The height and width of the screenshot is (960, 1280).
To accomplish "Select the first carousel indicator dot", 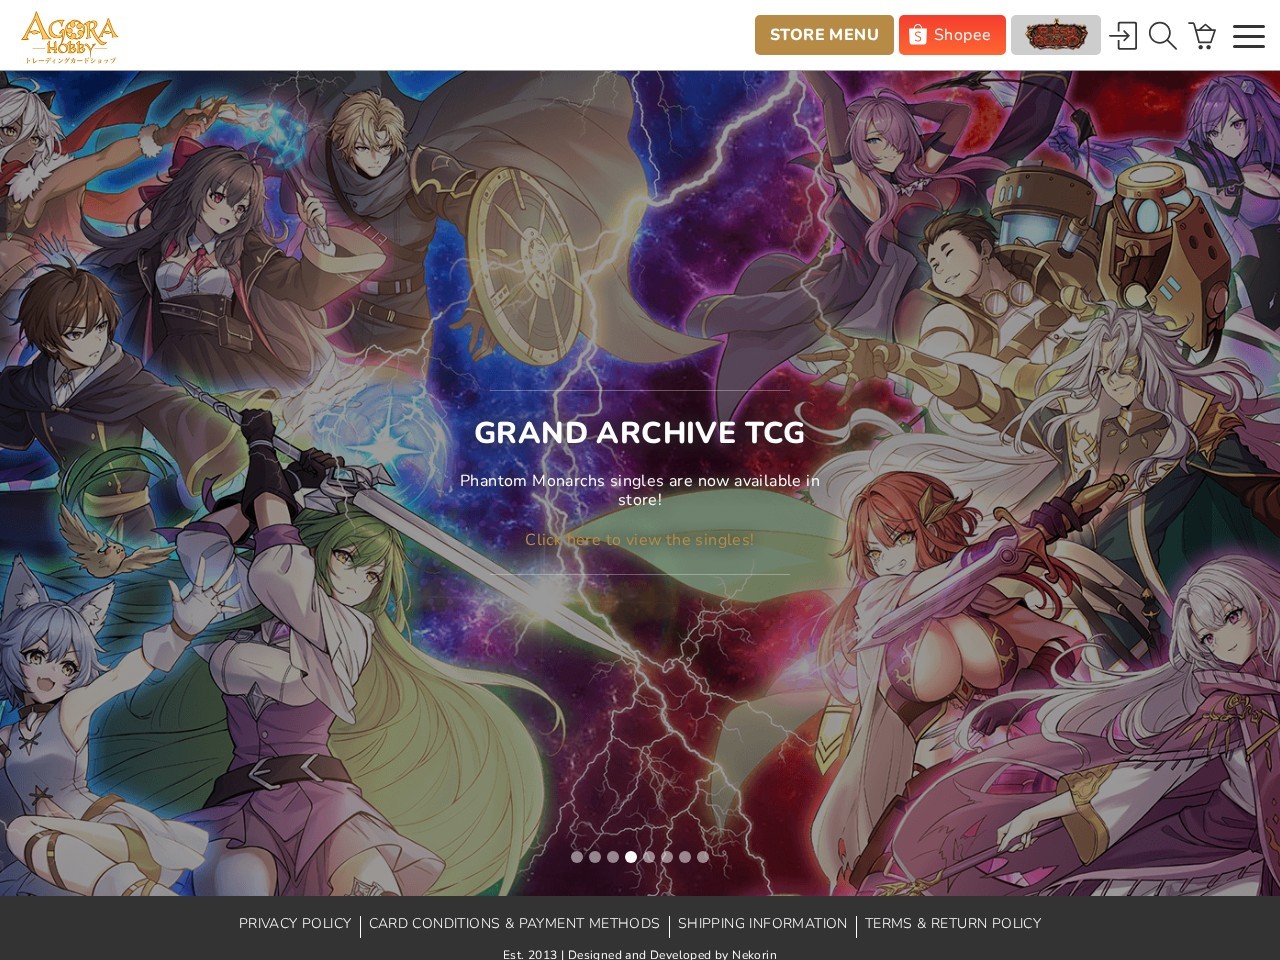I will click(x=577, y=857).
